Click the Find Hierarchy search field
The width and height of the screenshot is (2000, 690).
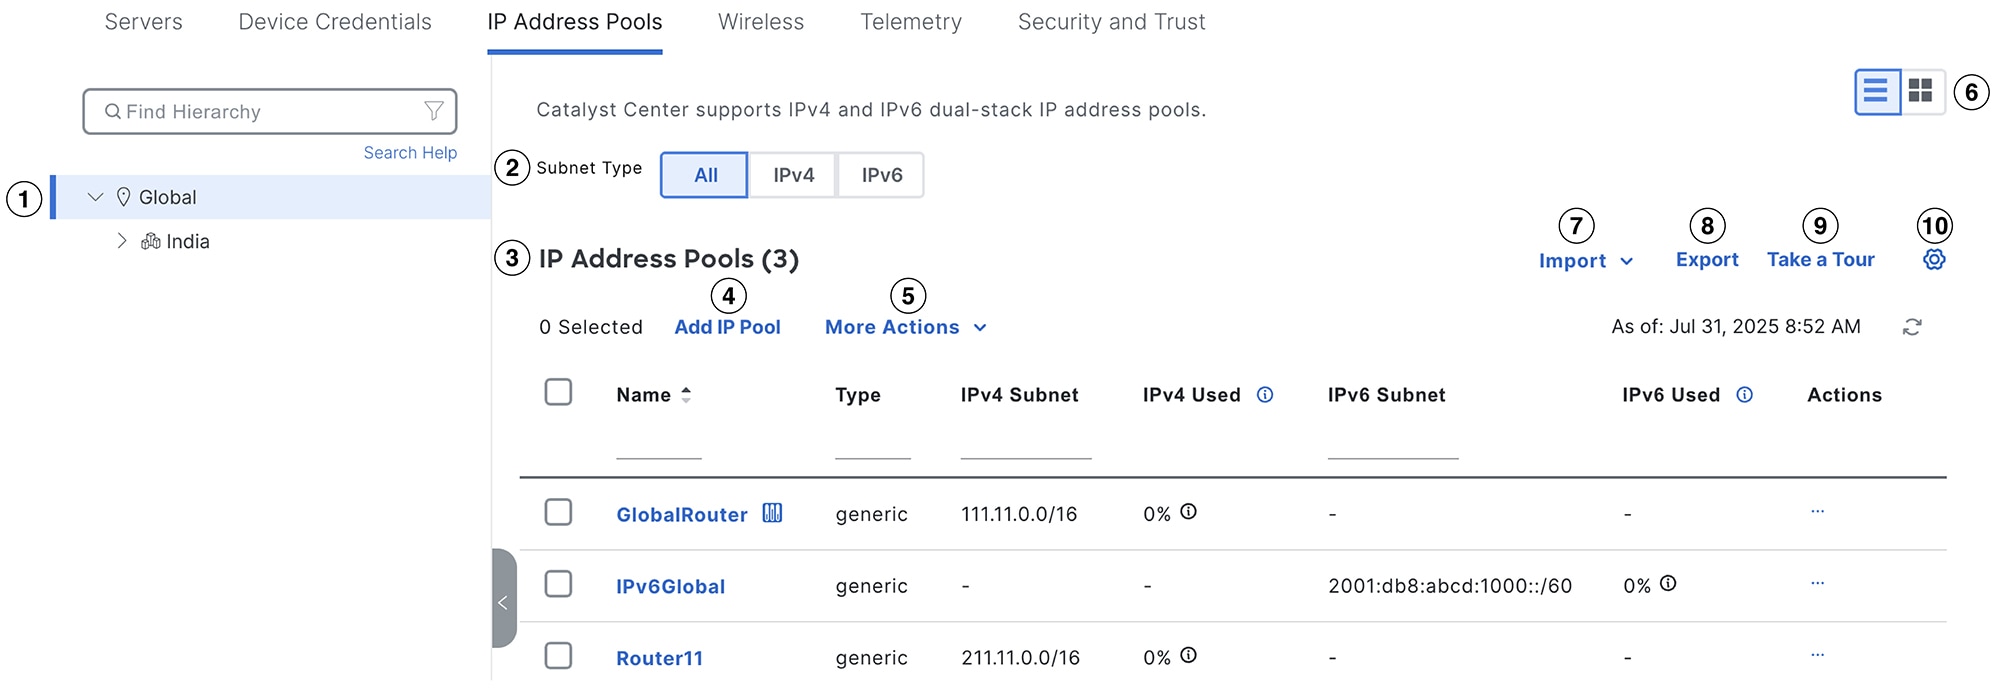[x=260, y=112]
